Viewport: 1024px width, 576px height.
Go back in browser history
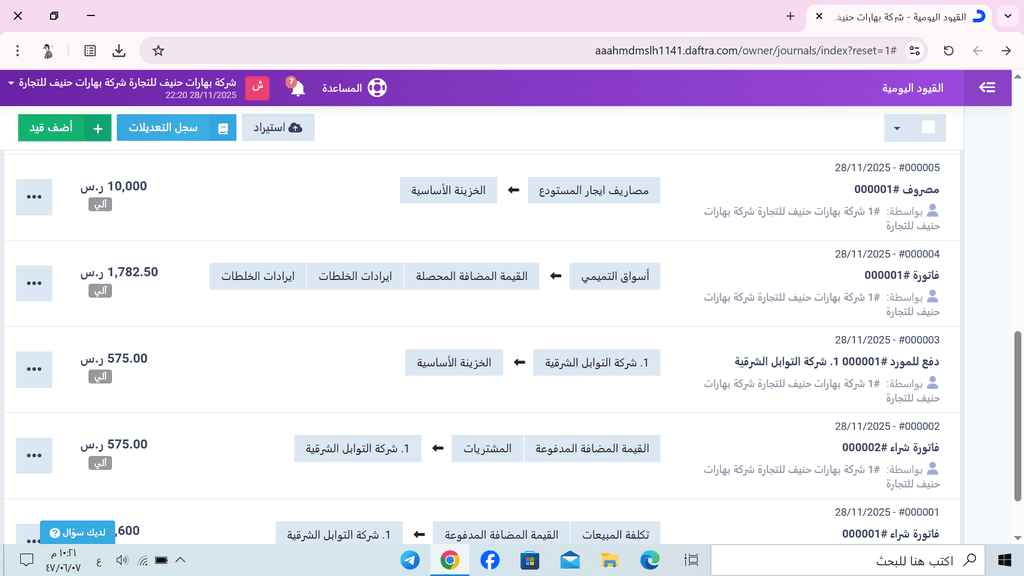tap(977, 50)
